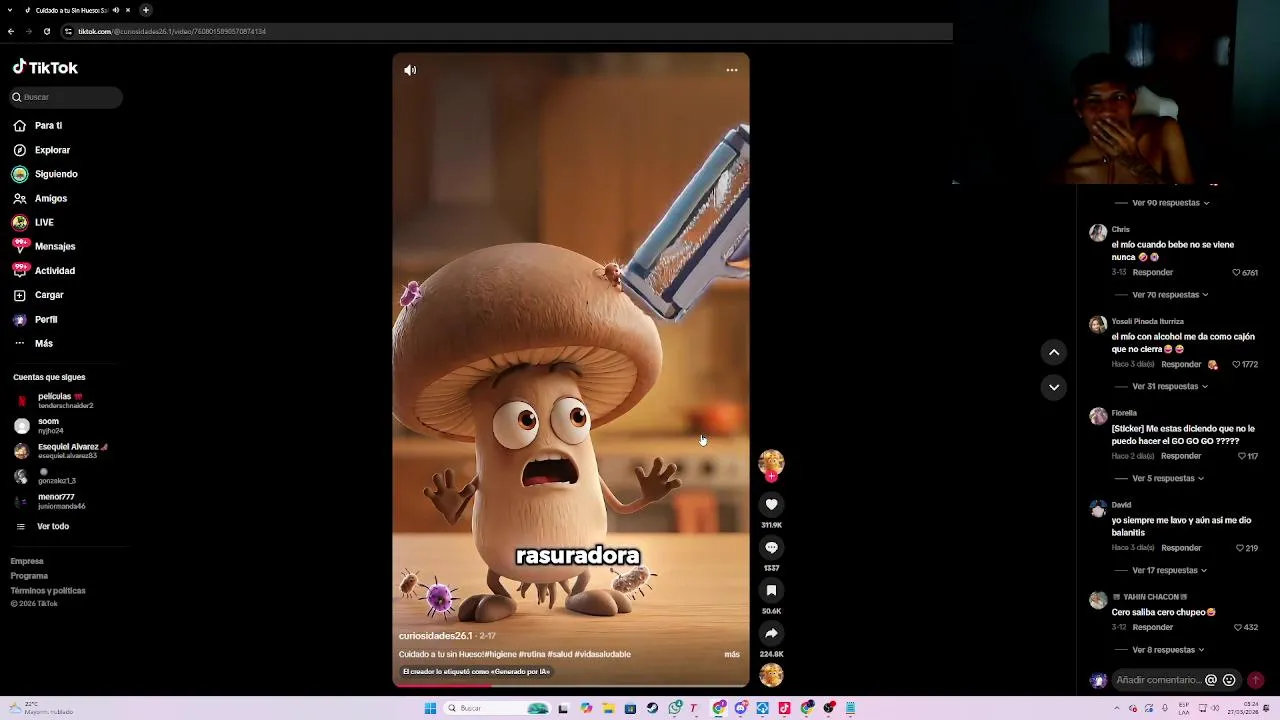This screenshot has width=1280, height=720.
Task: Post comment with the red arrow button
Action: point(1256,680)
